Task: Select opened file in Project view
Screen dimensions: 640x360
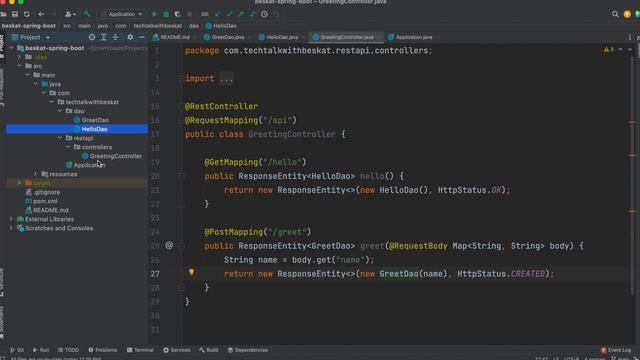Action: coord(92,37)
